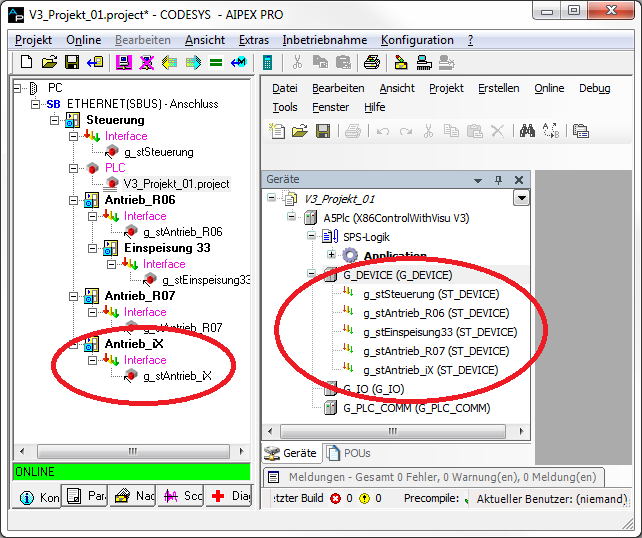642x538 pixels.
Task: Click the horizontal scrollbar in AIPEX tree
Action: (x=133, y=451)
